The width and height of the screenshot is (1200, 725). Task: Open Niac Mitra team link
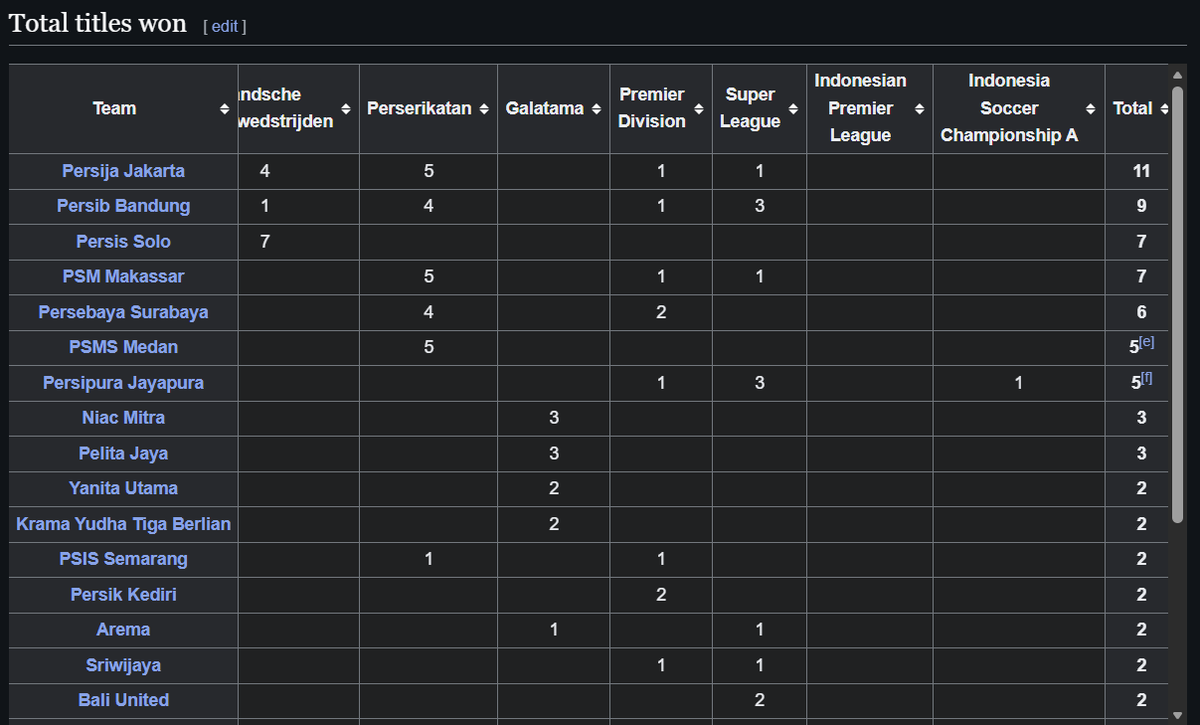123,417
